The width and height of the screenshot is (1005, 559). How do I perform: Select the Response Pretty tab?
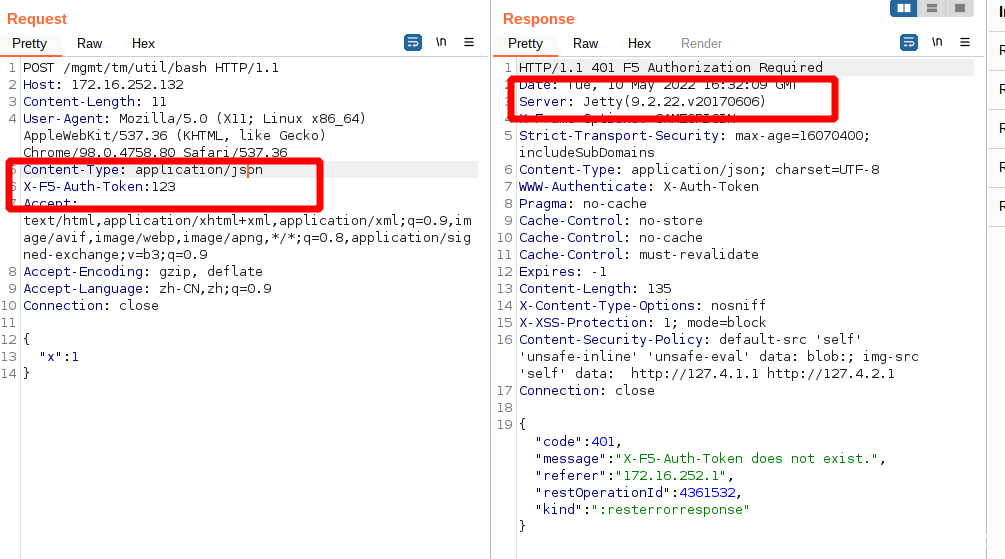click(526, 44)
